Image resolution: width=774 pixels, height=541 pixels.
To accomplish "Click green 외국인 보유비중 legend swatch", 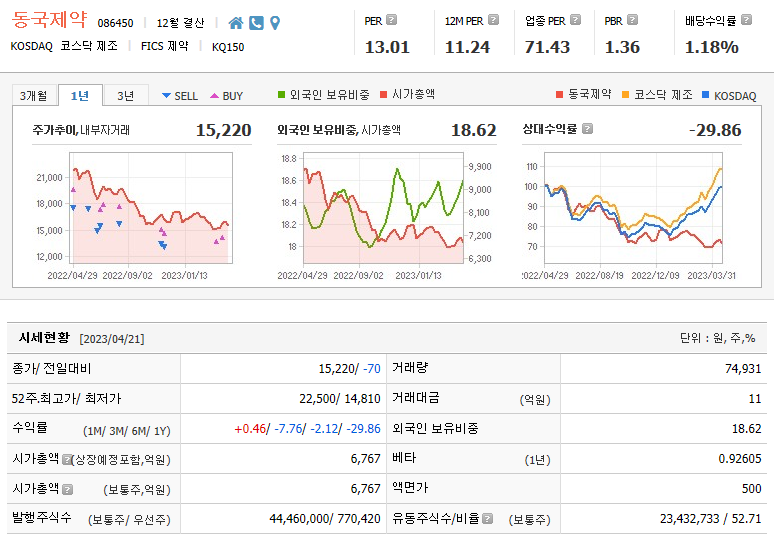I will coord(281,94).
